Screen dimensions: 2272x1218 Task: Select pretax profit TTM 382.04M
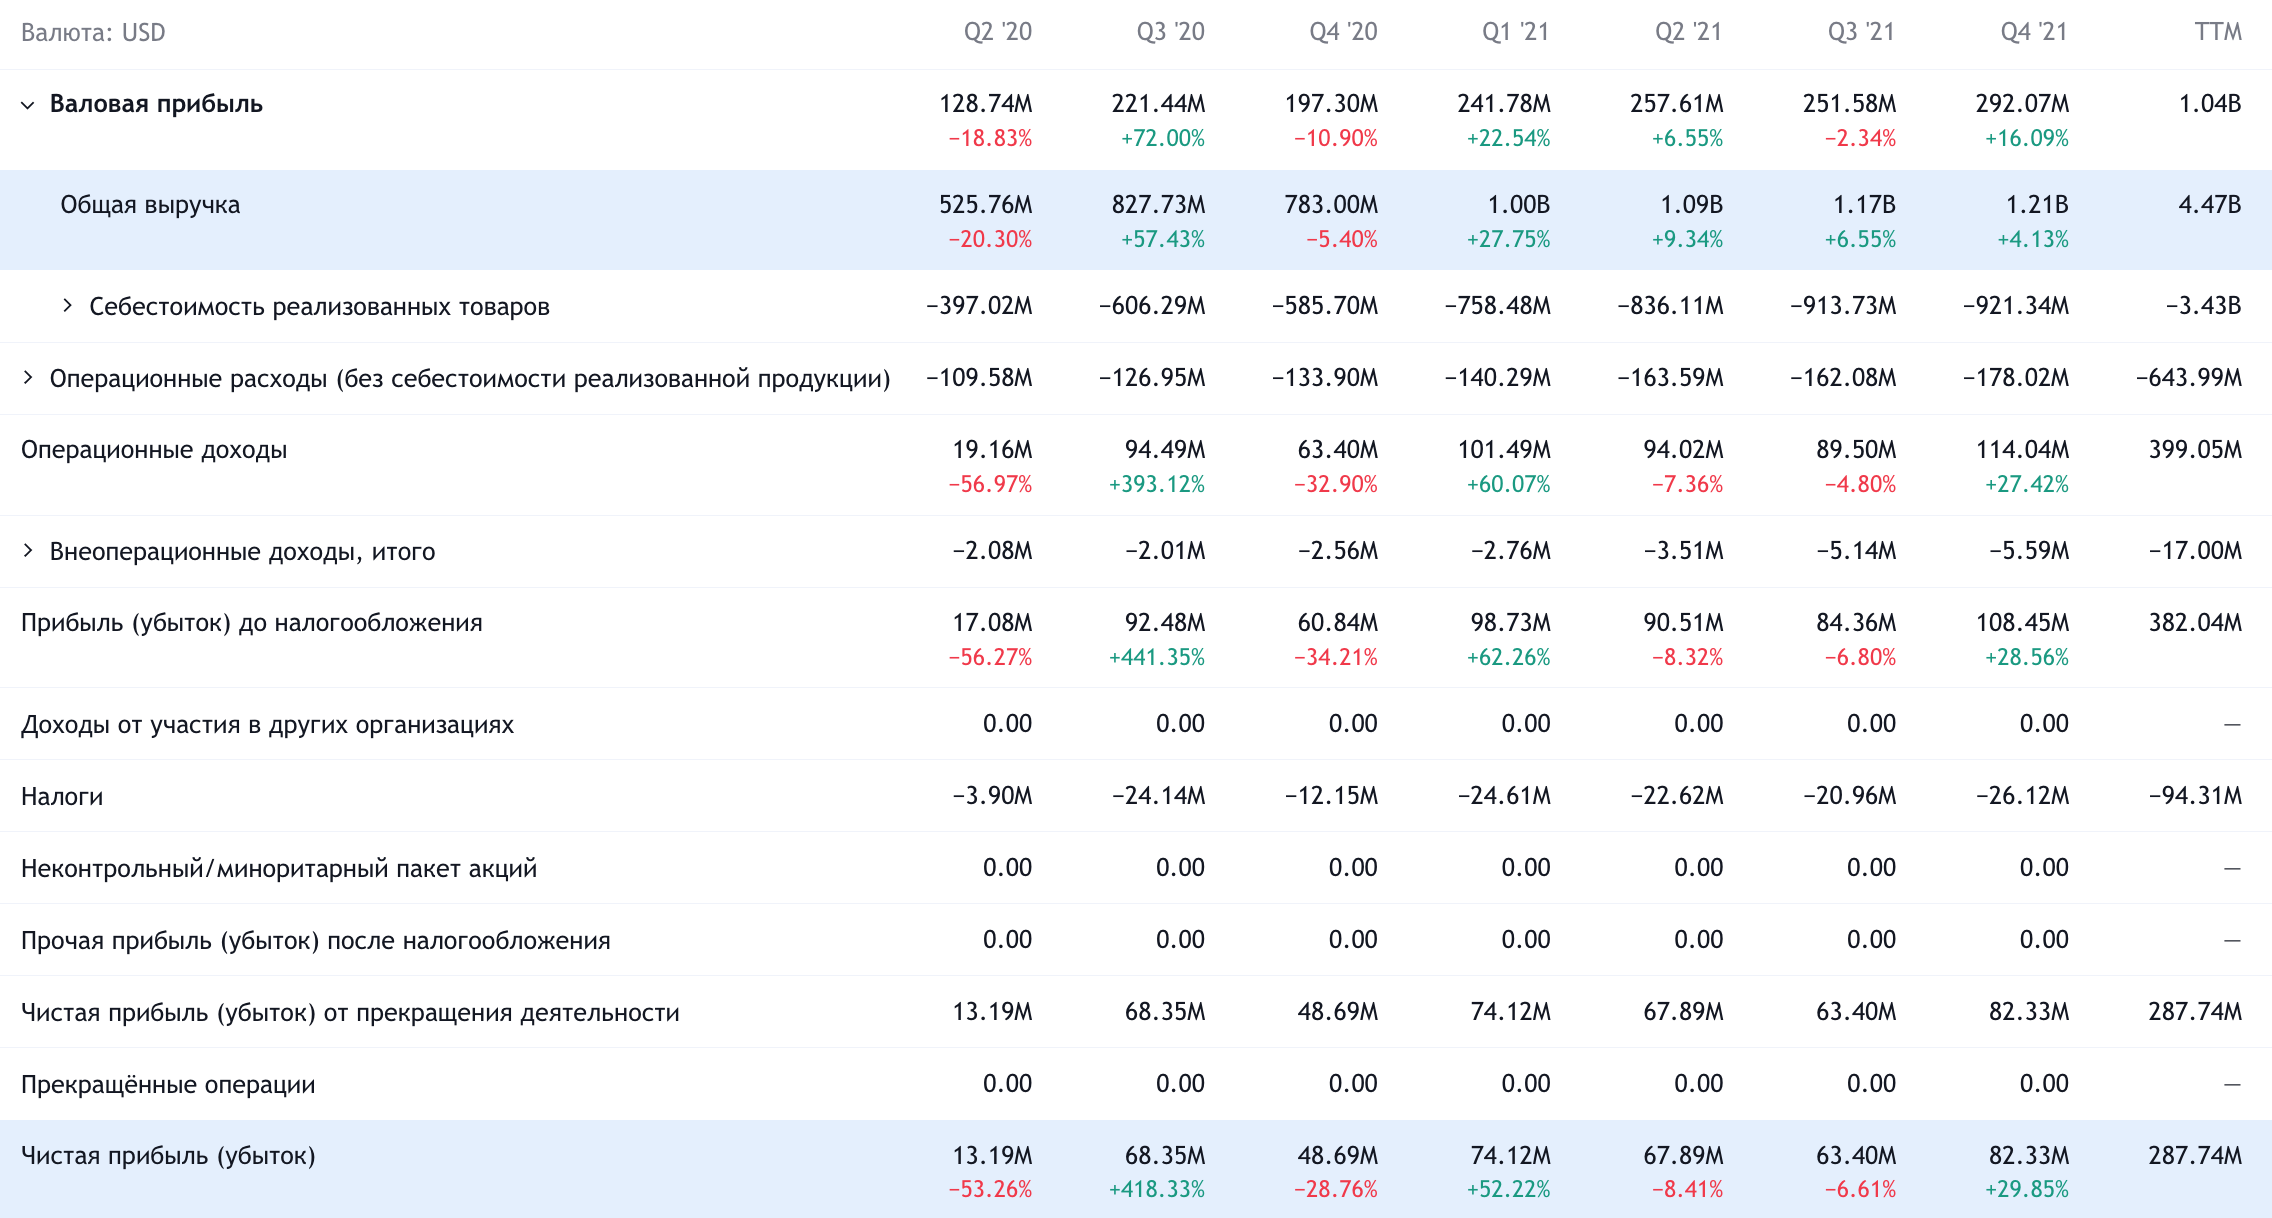(x=2195, y=623)
